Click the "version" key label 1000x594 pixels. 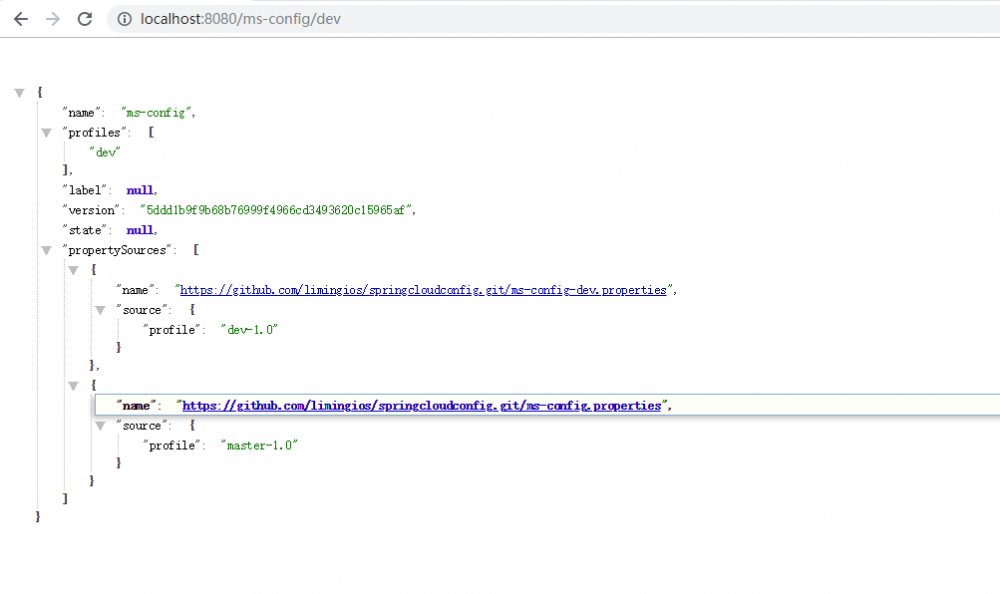pyautogui.click(x=92, y=210)
